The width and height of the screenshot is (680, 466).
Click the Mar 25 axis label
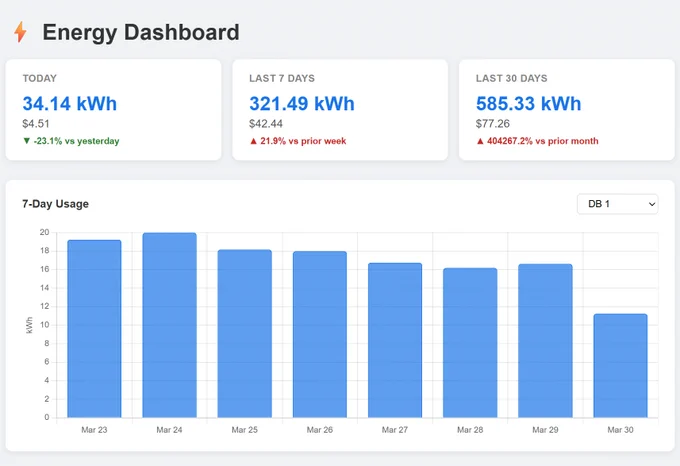[x=245, y=430]
